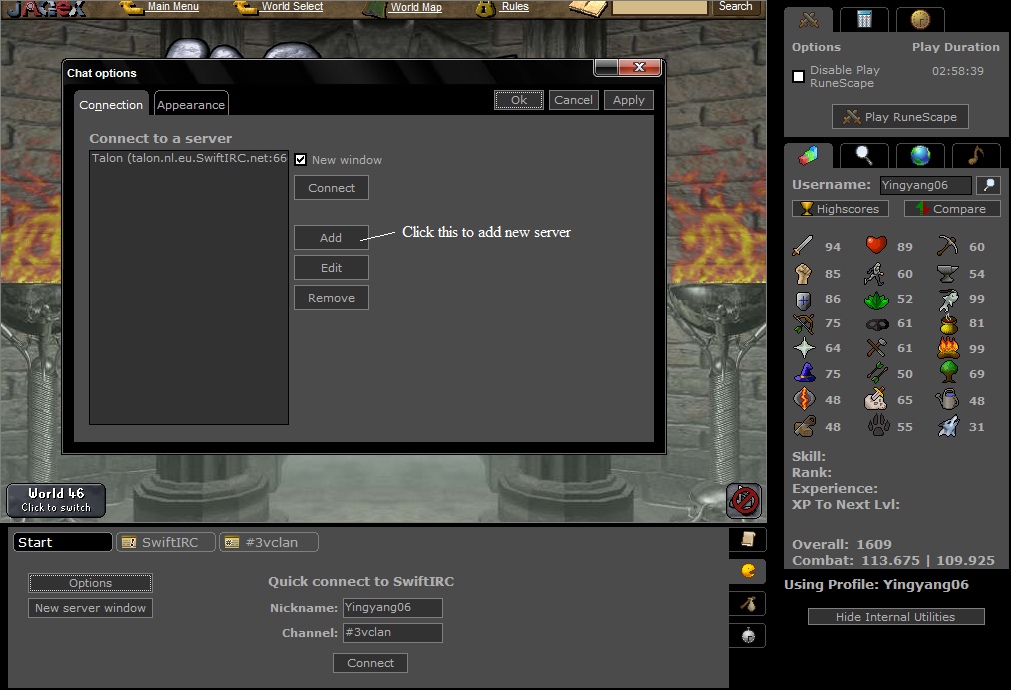Click Connect in the Chat options dialog

click(331, 188)
